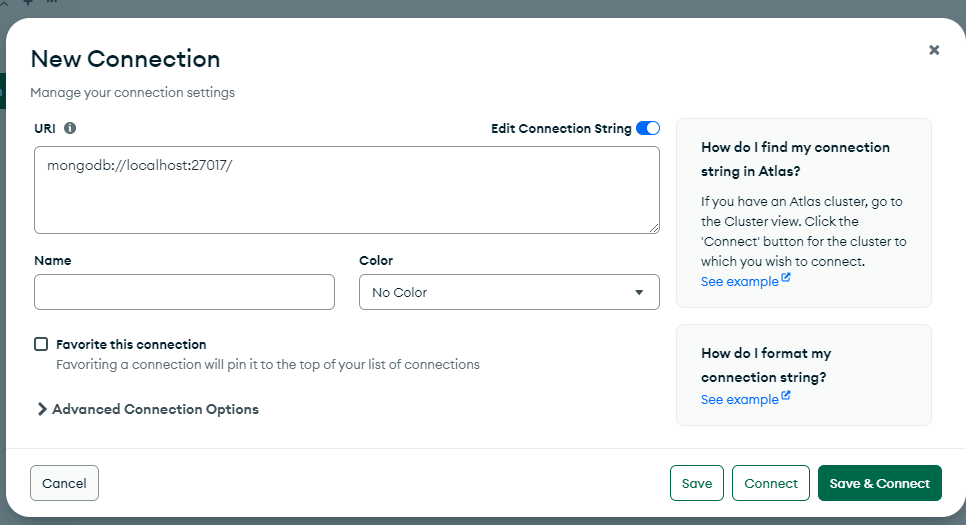The image size is (966, 525).
Task: Open the No Color dropdown
Action: [509, 292]
